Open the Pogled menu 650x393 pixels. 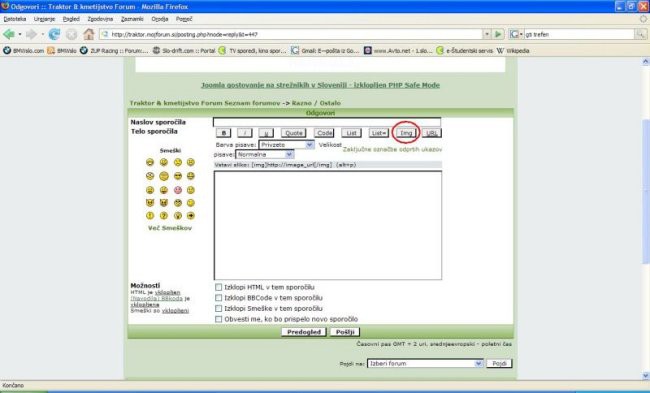point(71,19)
